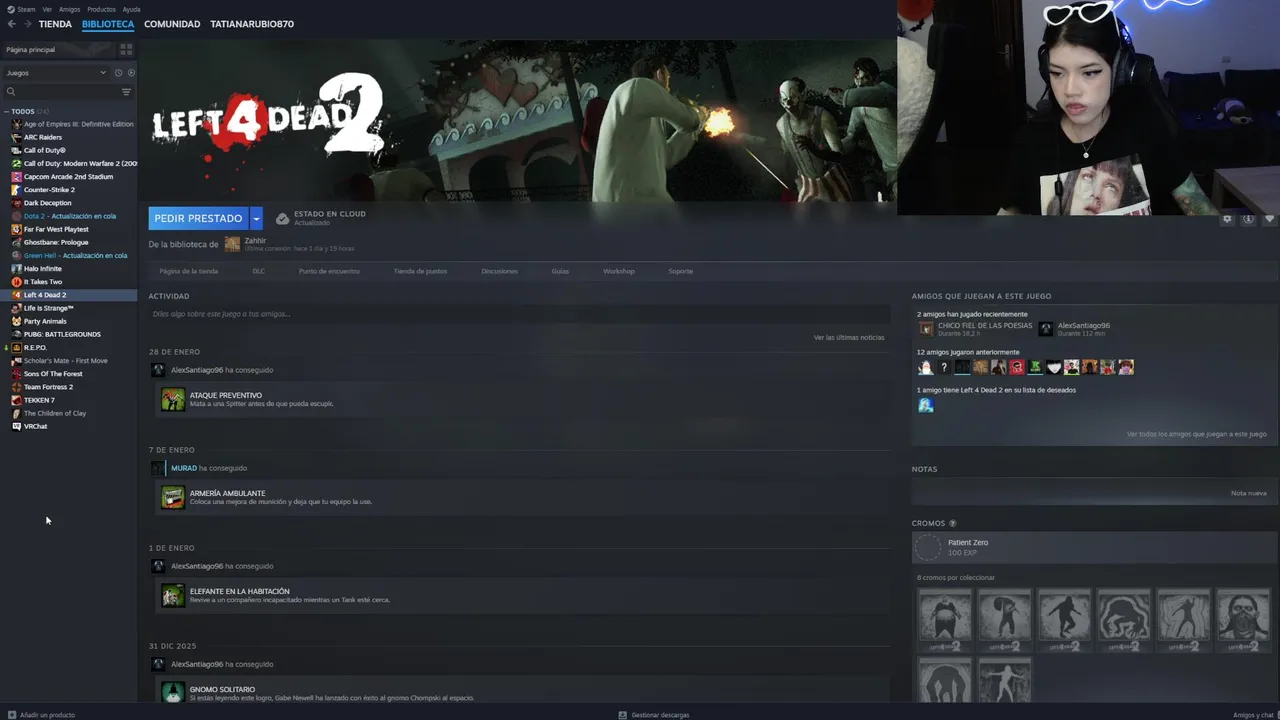The image size is (1280, 720).
Task: Click the PEDIR PRESTADO button
Action: (x=198, y=218)
